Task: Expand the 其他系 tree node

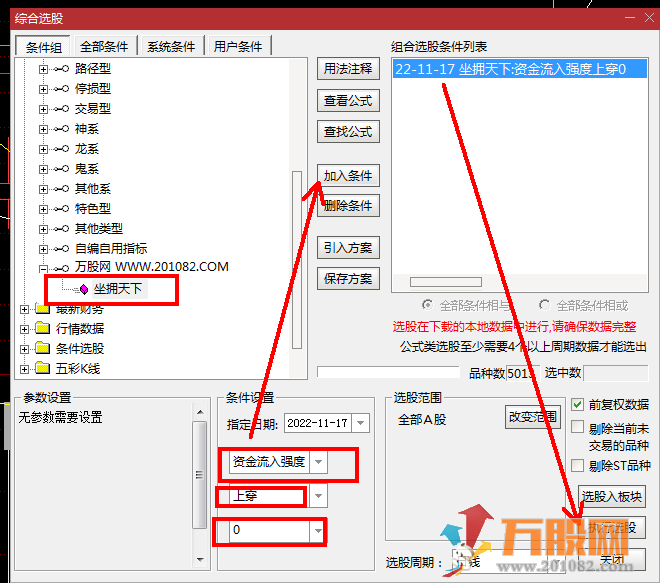Action: click(43, 189)
